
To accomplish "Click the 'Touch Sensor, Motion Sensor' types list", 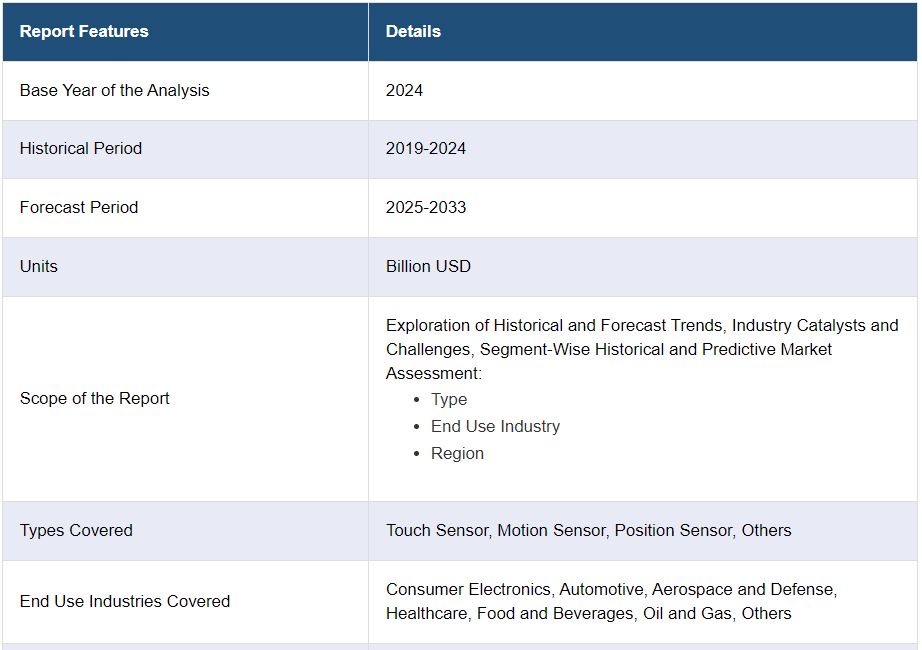I will (588, 530).
